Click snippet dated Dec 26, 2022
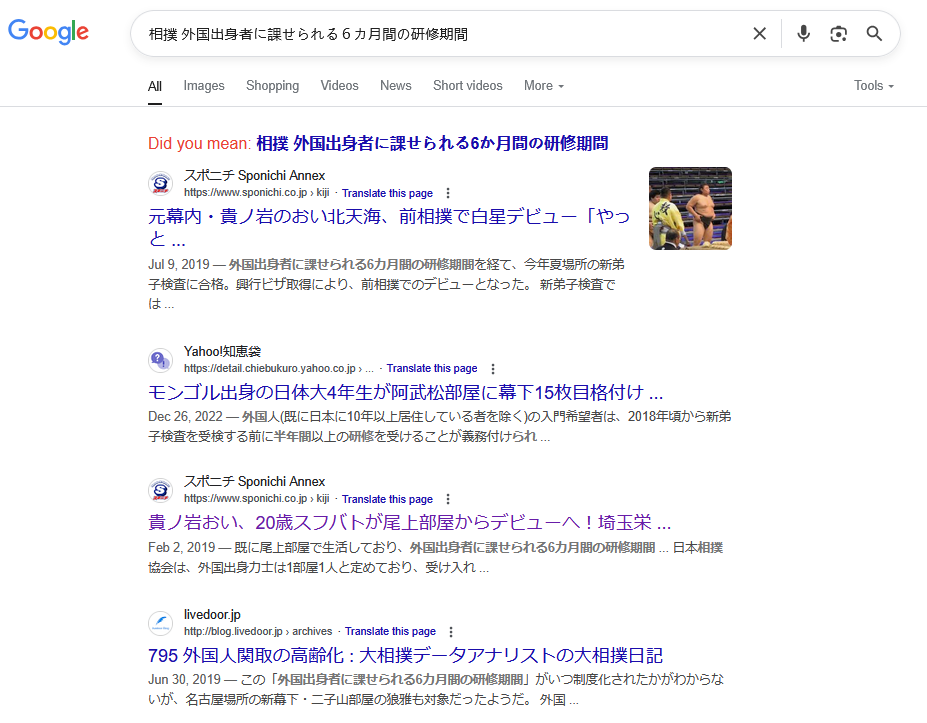Viewport: 927px width, 723px height. tap(439, 426)
